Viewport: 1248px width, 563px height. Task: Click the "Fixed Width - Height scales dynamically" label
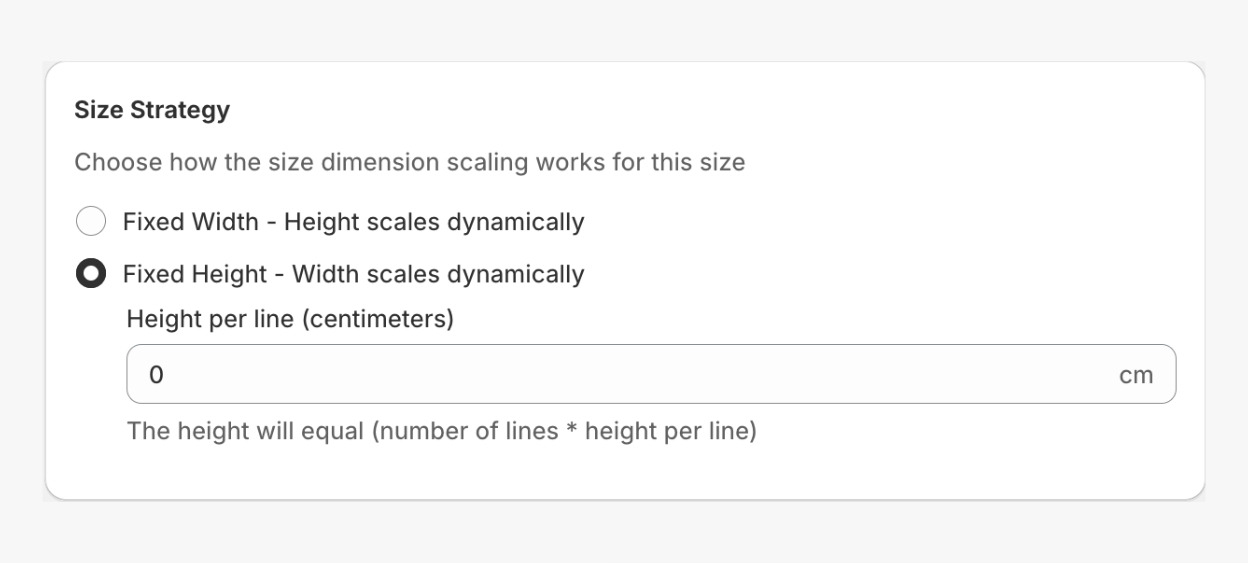[353, 221]
